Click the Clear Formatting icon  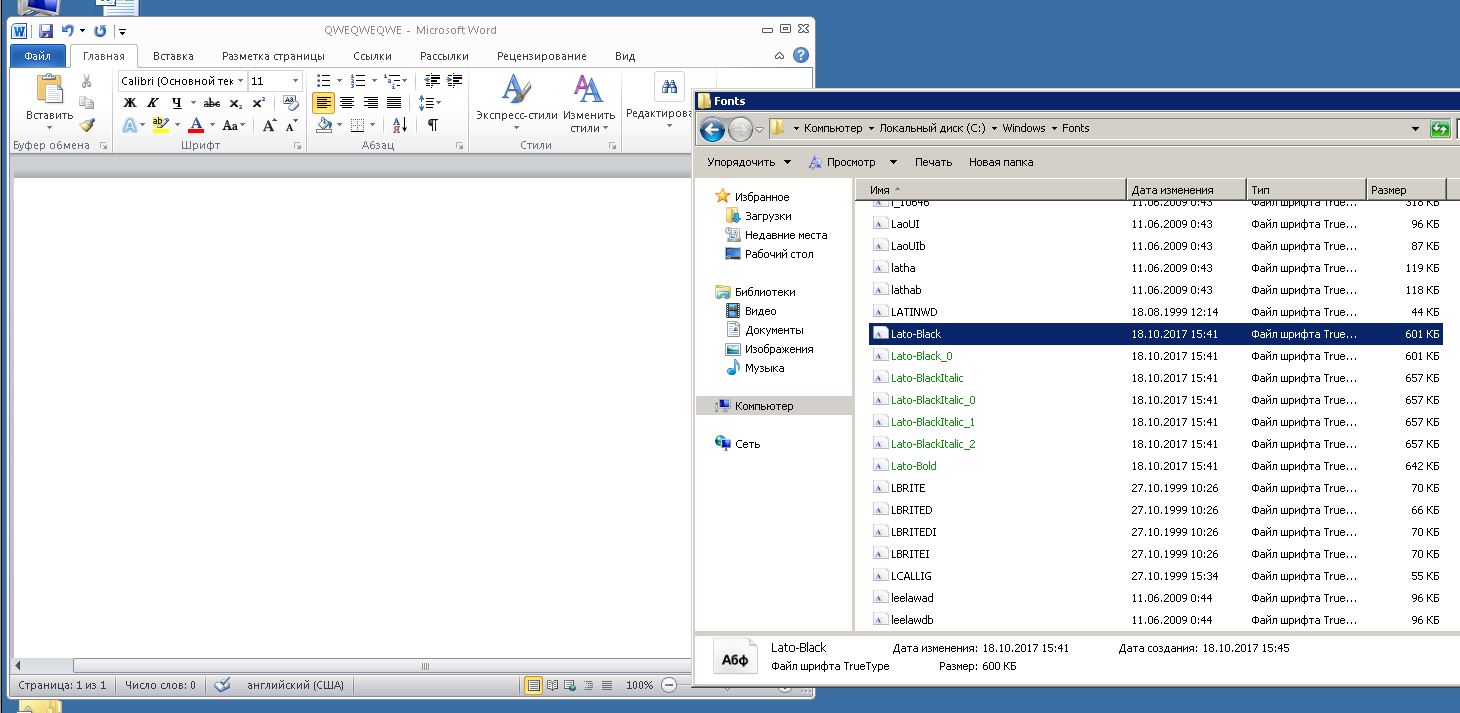tap(290, 103)
